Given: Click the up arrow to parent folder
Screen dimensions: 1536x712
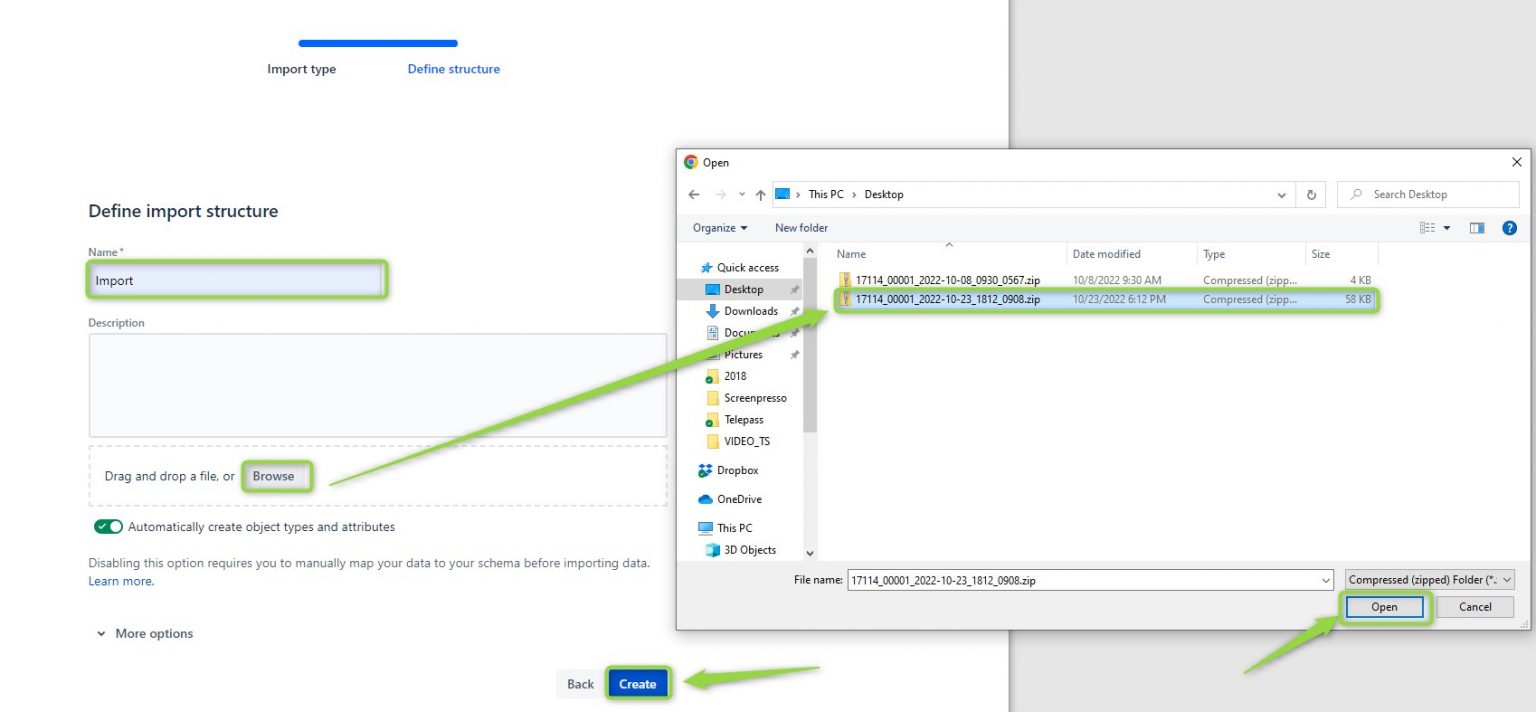Looking at the screenshot, I should tap(761, 193).
